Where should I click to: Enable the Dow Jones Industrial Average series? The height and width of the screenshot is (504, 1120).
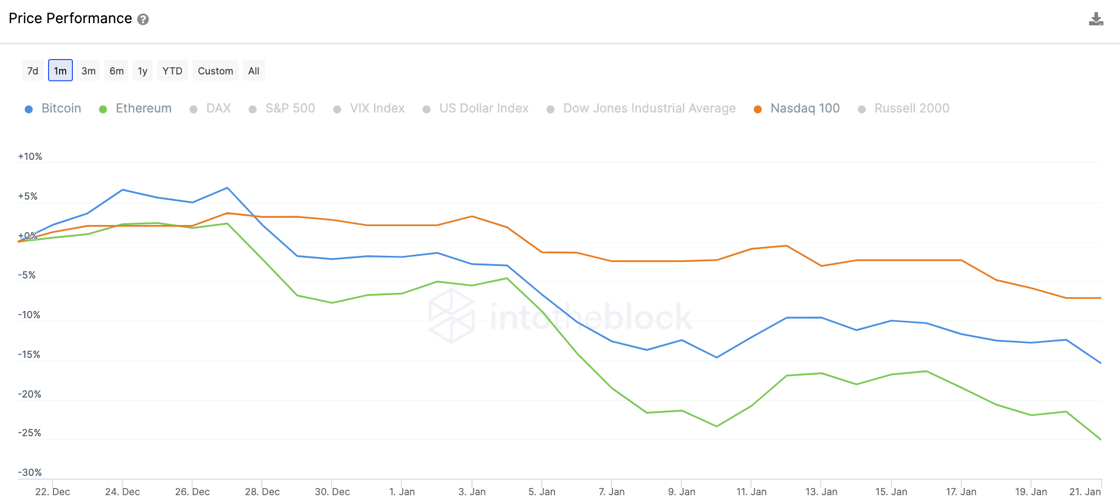[641, 109]
